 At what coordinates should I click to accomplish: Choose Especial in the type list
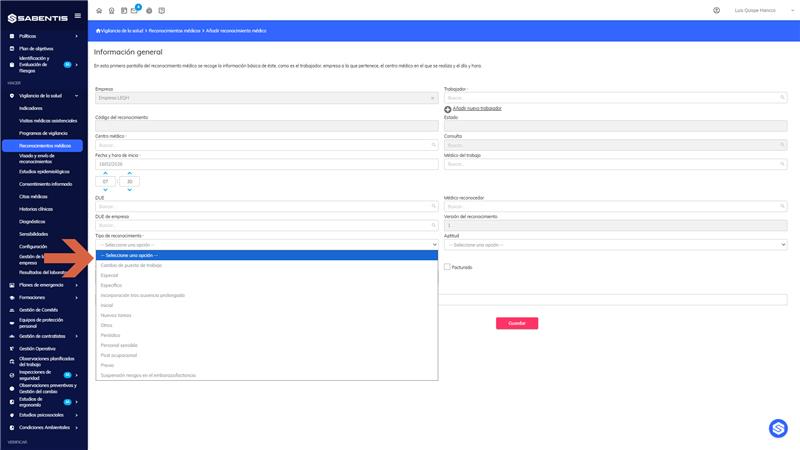tap(109, 276)
